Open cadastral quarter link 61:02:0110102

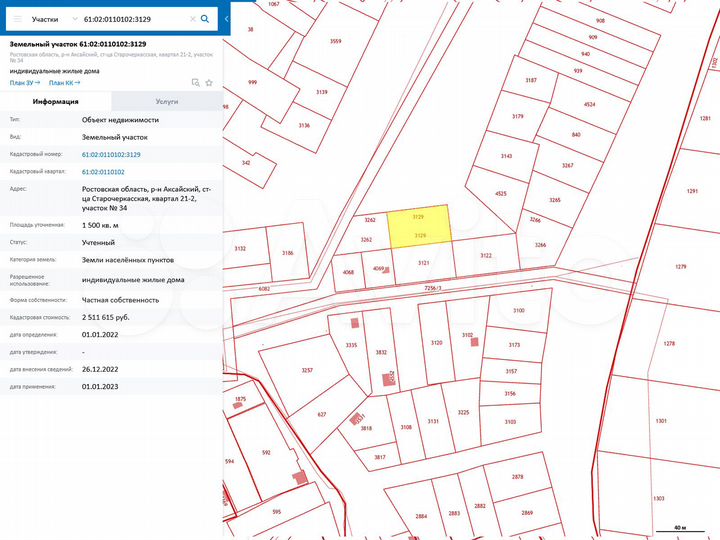(103, 172)
